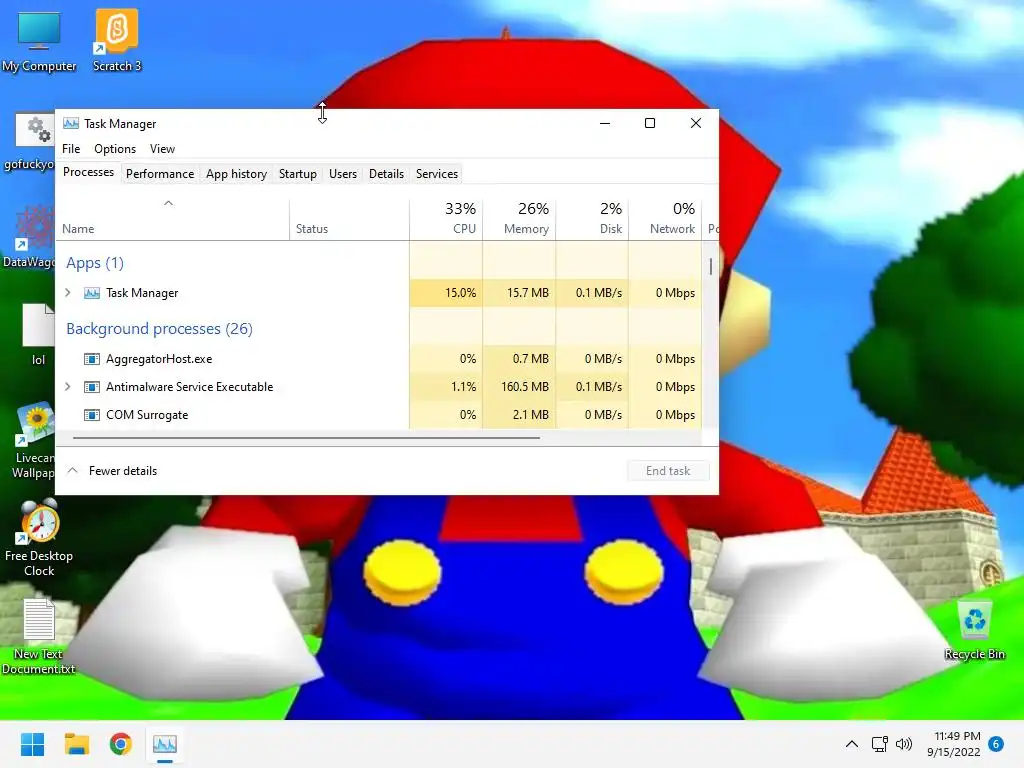Viewport: 1024px width, 768px height.
Task: Sort processes by Network column header
Action: 665,220
